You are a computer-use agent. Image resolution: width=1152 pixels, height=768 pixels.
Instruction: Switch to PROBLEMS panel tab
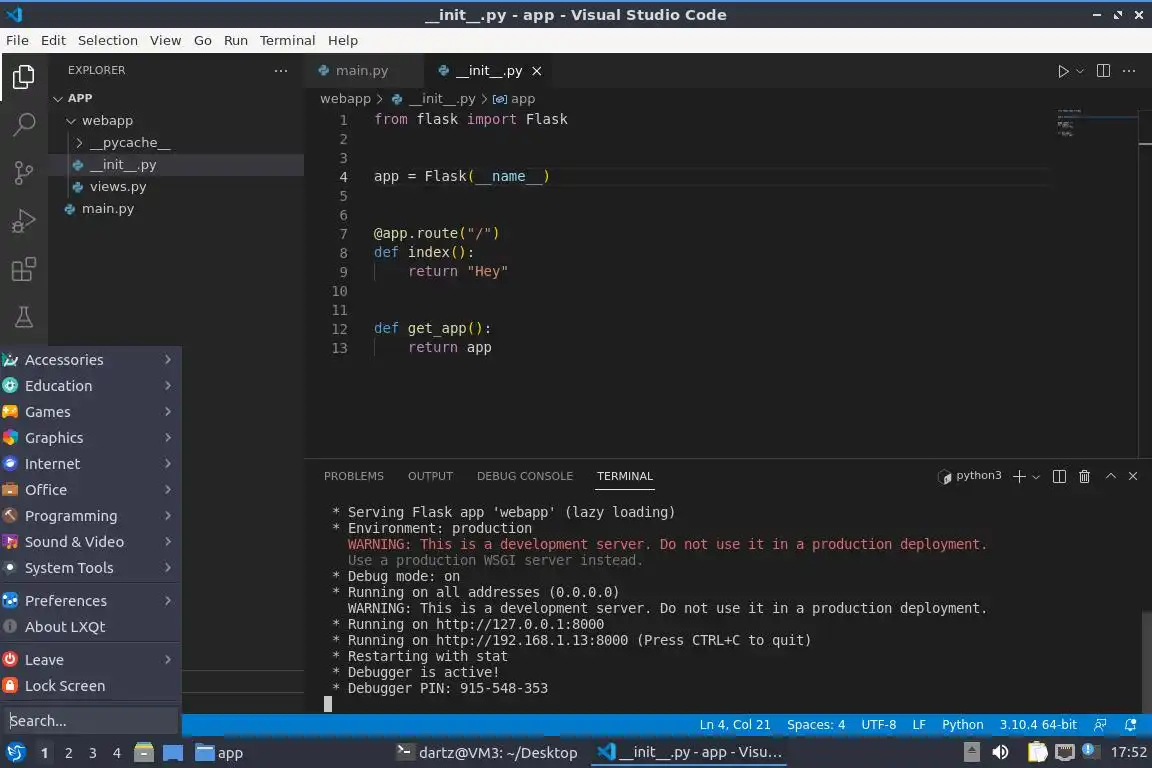tap(353, 476)
